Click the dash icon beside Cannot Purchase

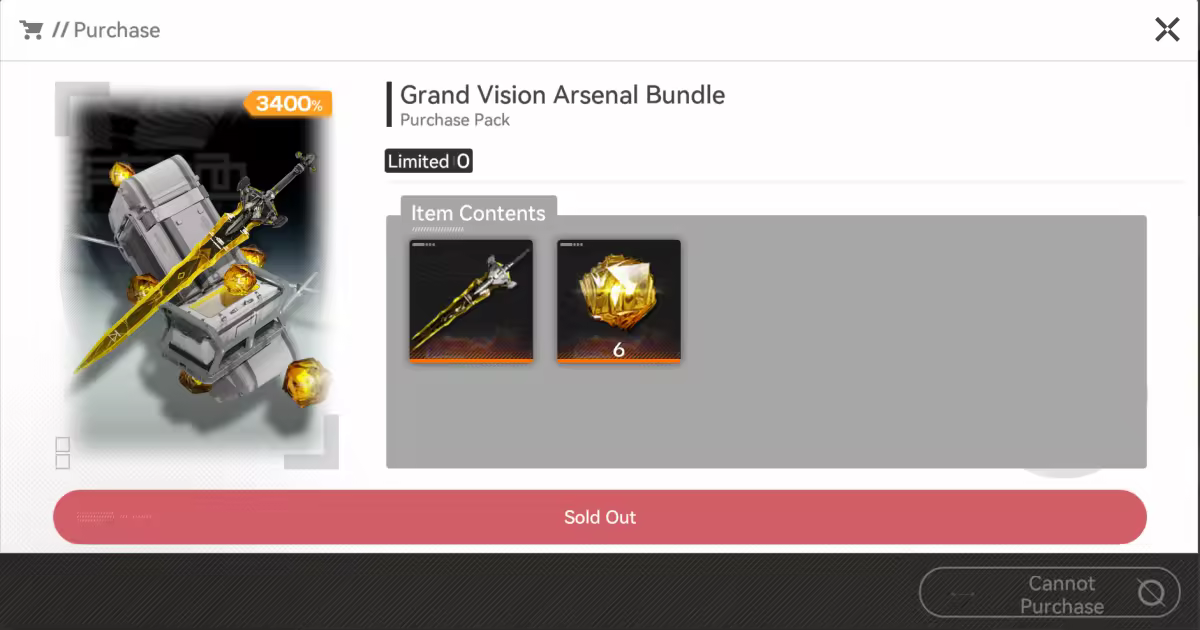962,594
